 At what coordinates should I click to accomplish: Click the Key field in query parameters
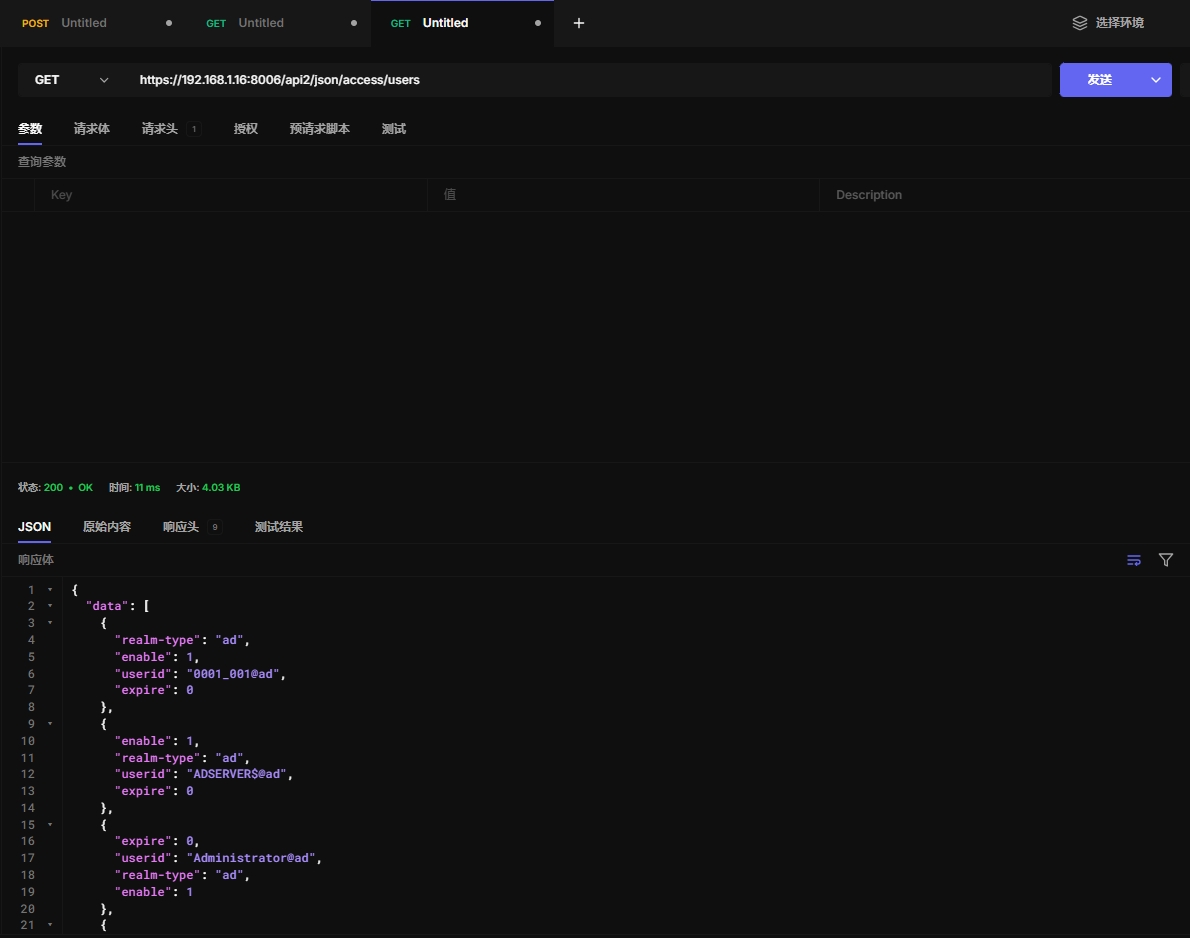coord(230,195)
